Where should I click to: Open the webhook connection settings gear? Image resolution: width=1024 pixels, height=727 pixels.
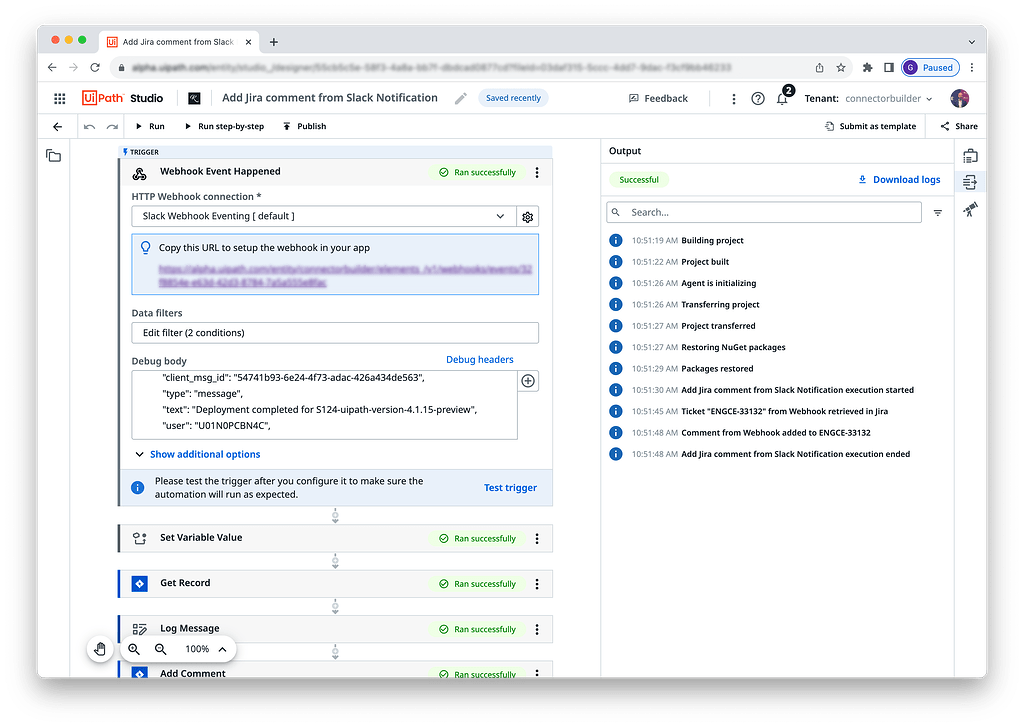527,216
